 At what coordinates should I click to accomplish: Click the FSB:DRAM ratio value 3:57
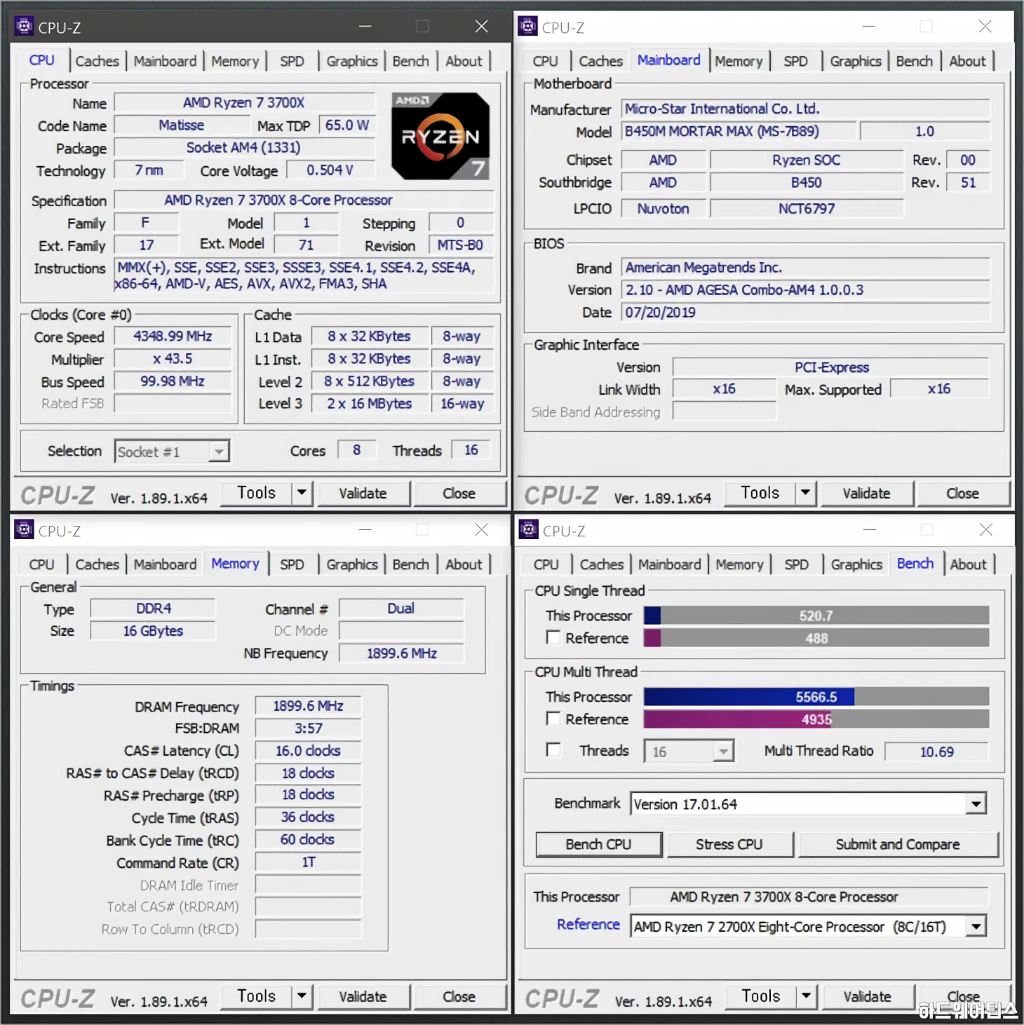tap(308, 728)
